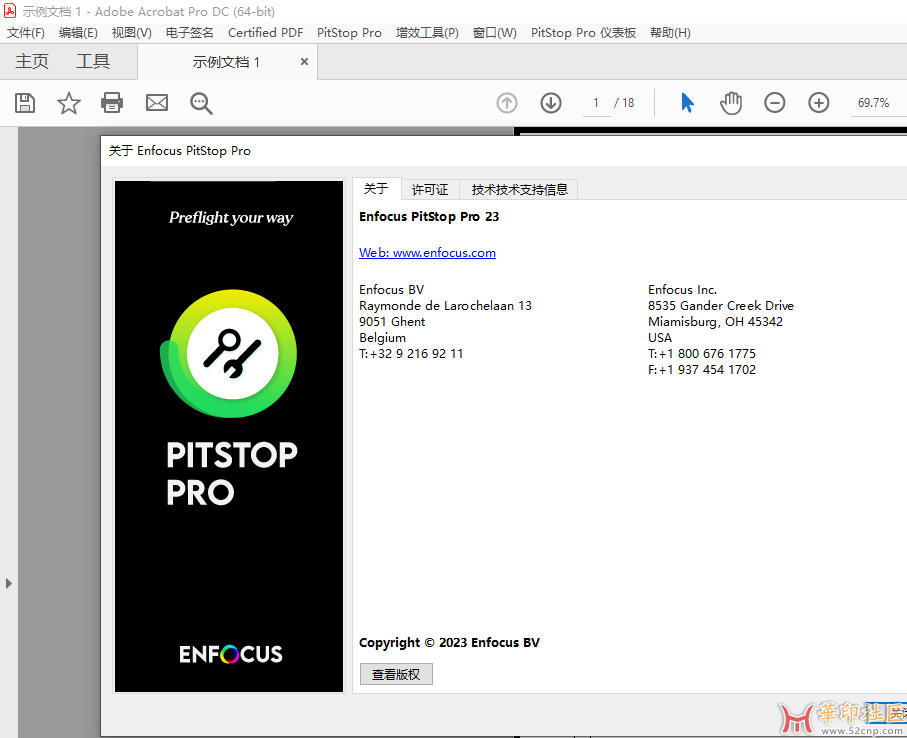Image resolution: width=907 pixels, height=738 pixels.
Task: Open the 视图(V) menu
Action: click(132, 33)
